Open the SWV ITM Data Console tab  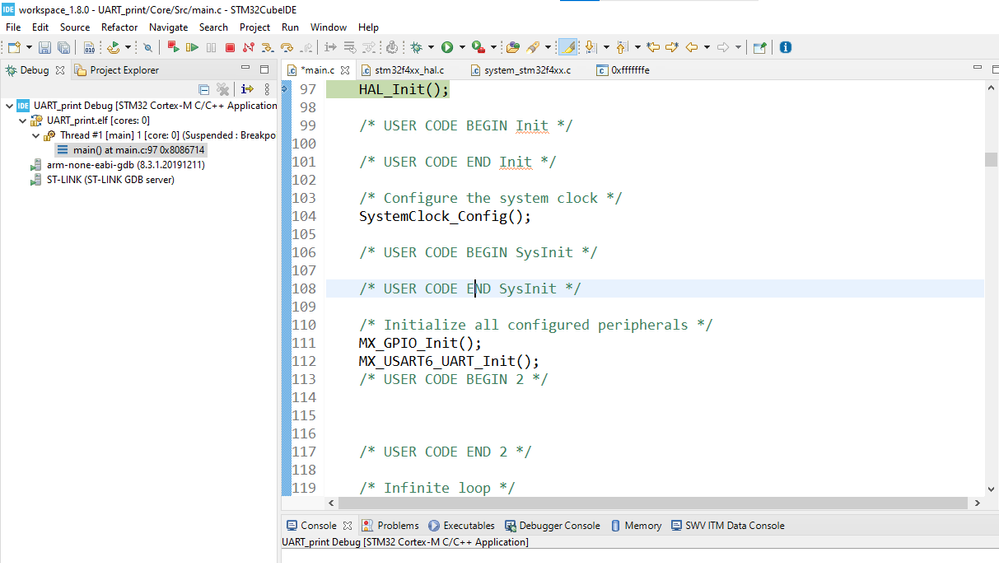728,525
